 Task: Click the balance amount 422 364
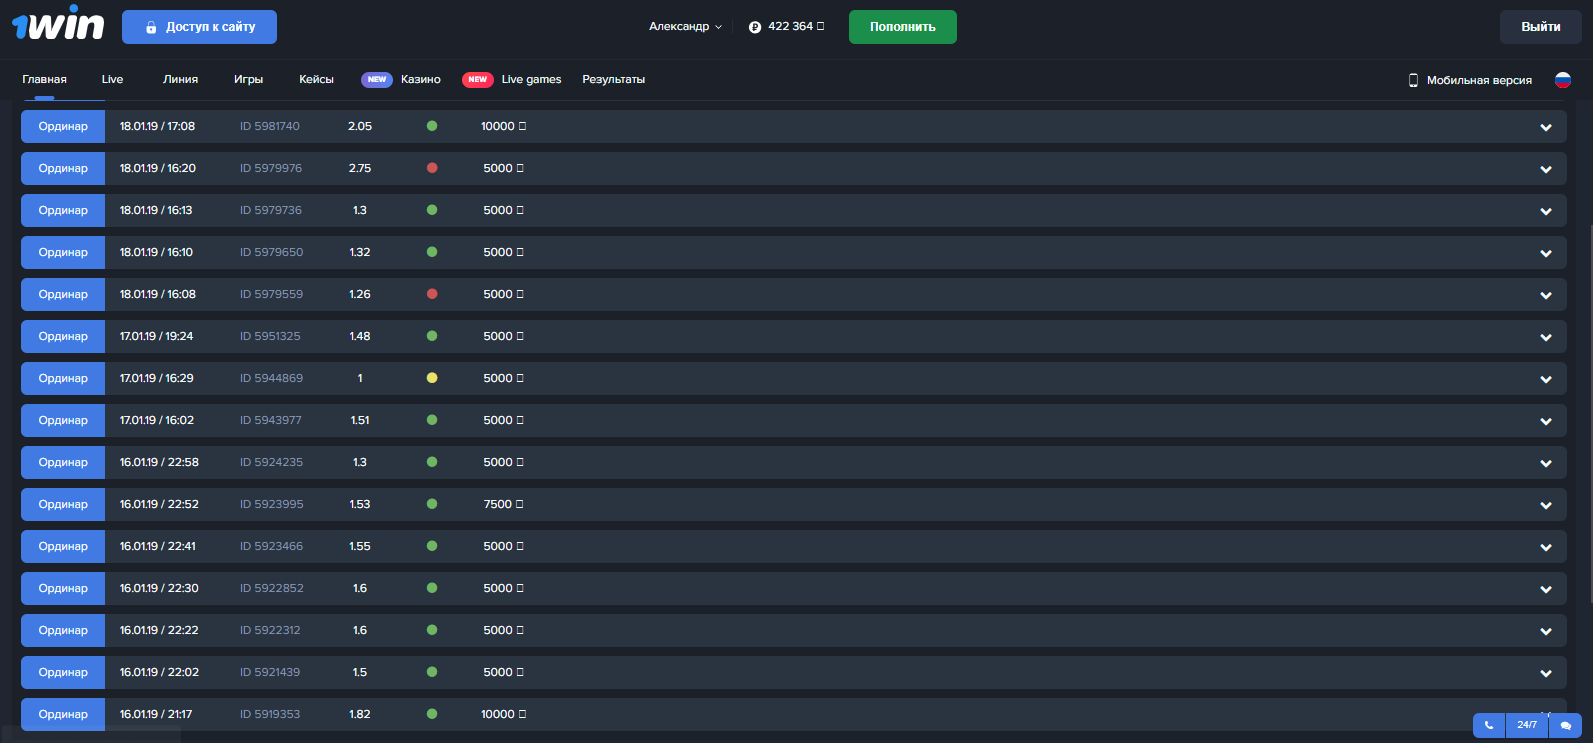791,27
